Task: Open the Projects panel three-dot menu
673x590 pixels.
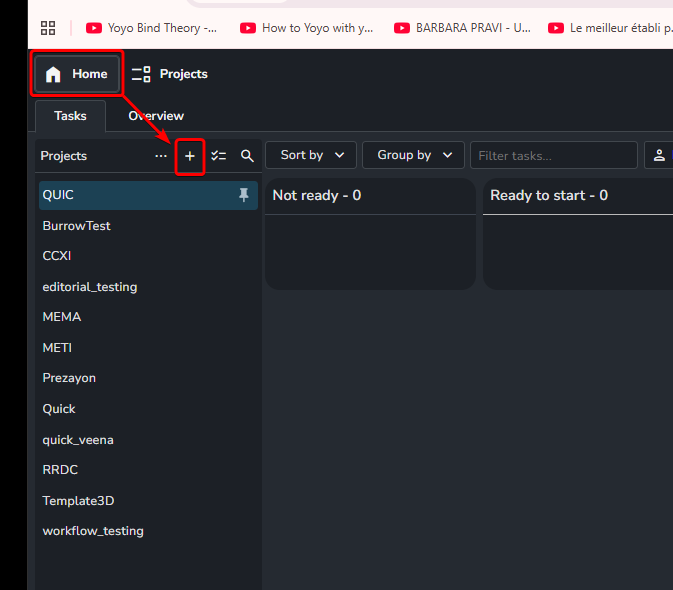Action: tap(161, 156)
